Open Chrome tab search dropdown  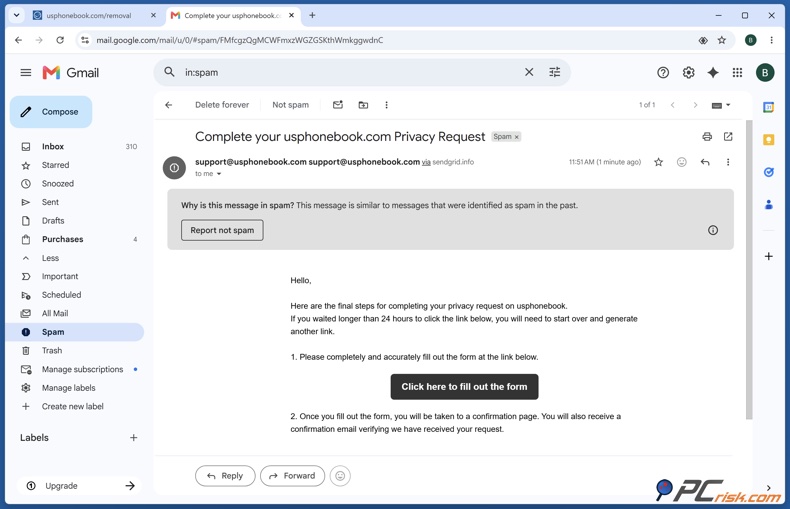pyautogui.click(x=17, y=15)
